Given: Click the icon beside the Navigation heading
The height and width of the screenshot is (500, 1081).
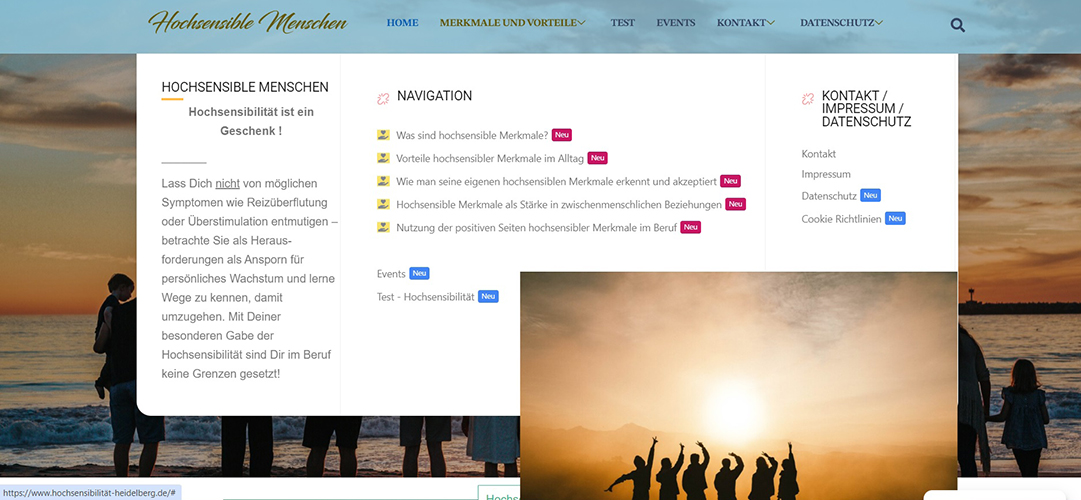Looking at the screenshot, I should (383, 99).
